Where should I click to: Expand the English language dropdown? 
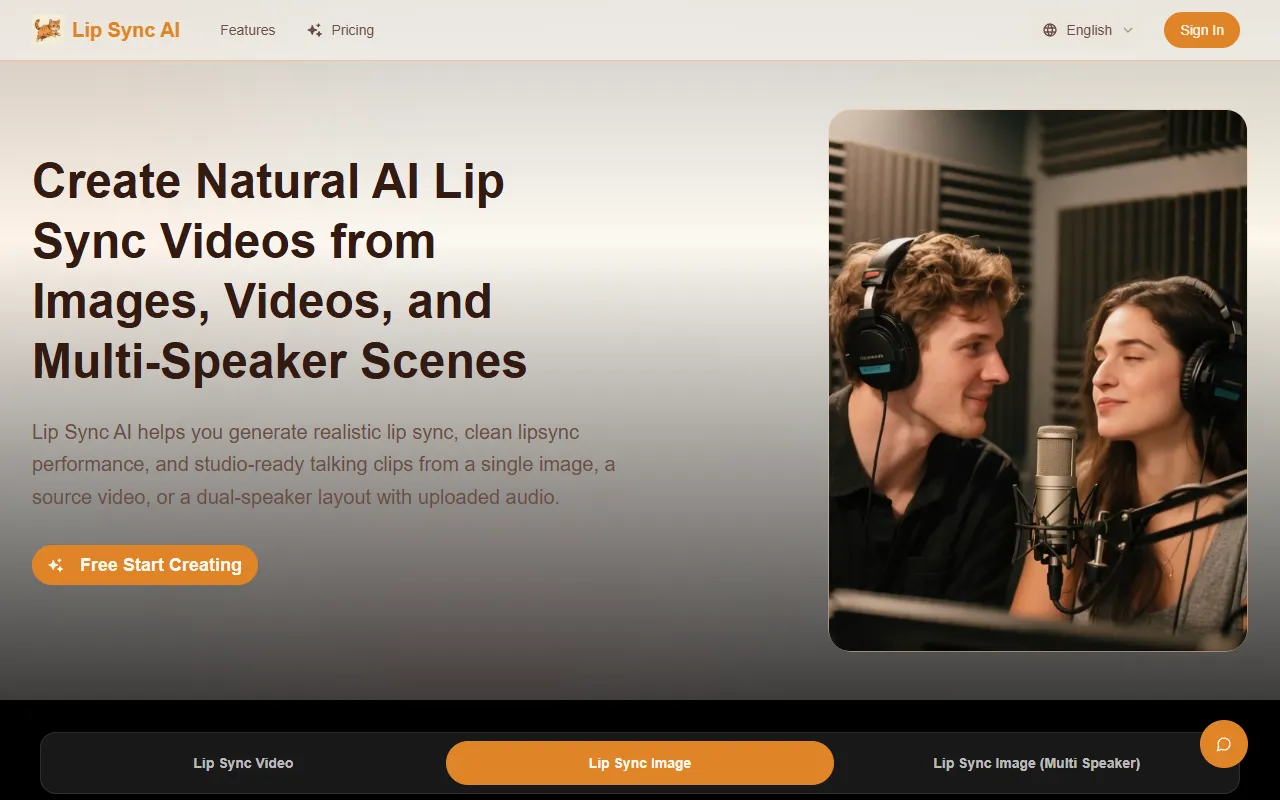point(1088,30)
